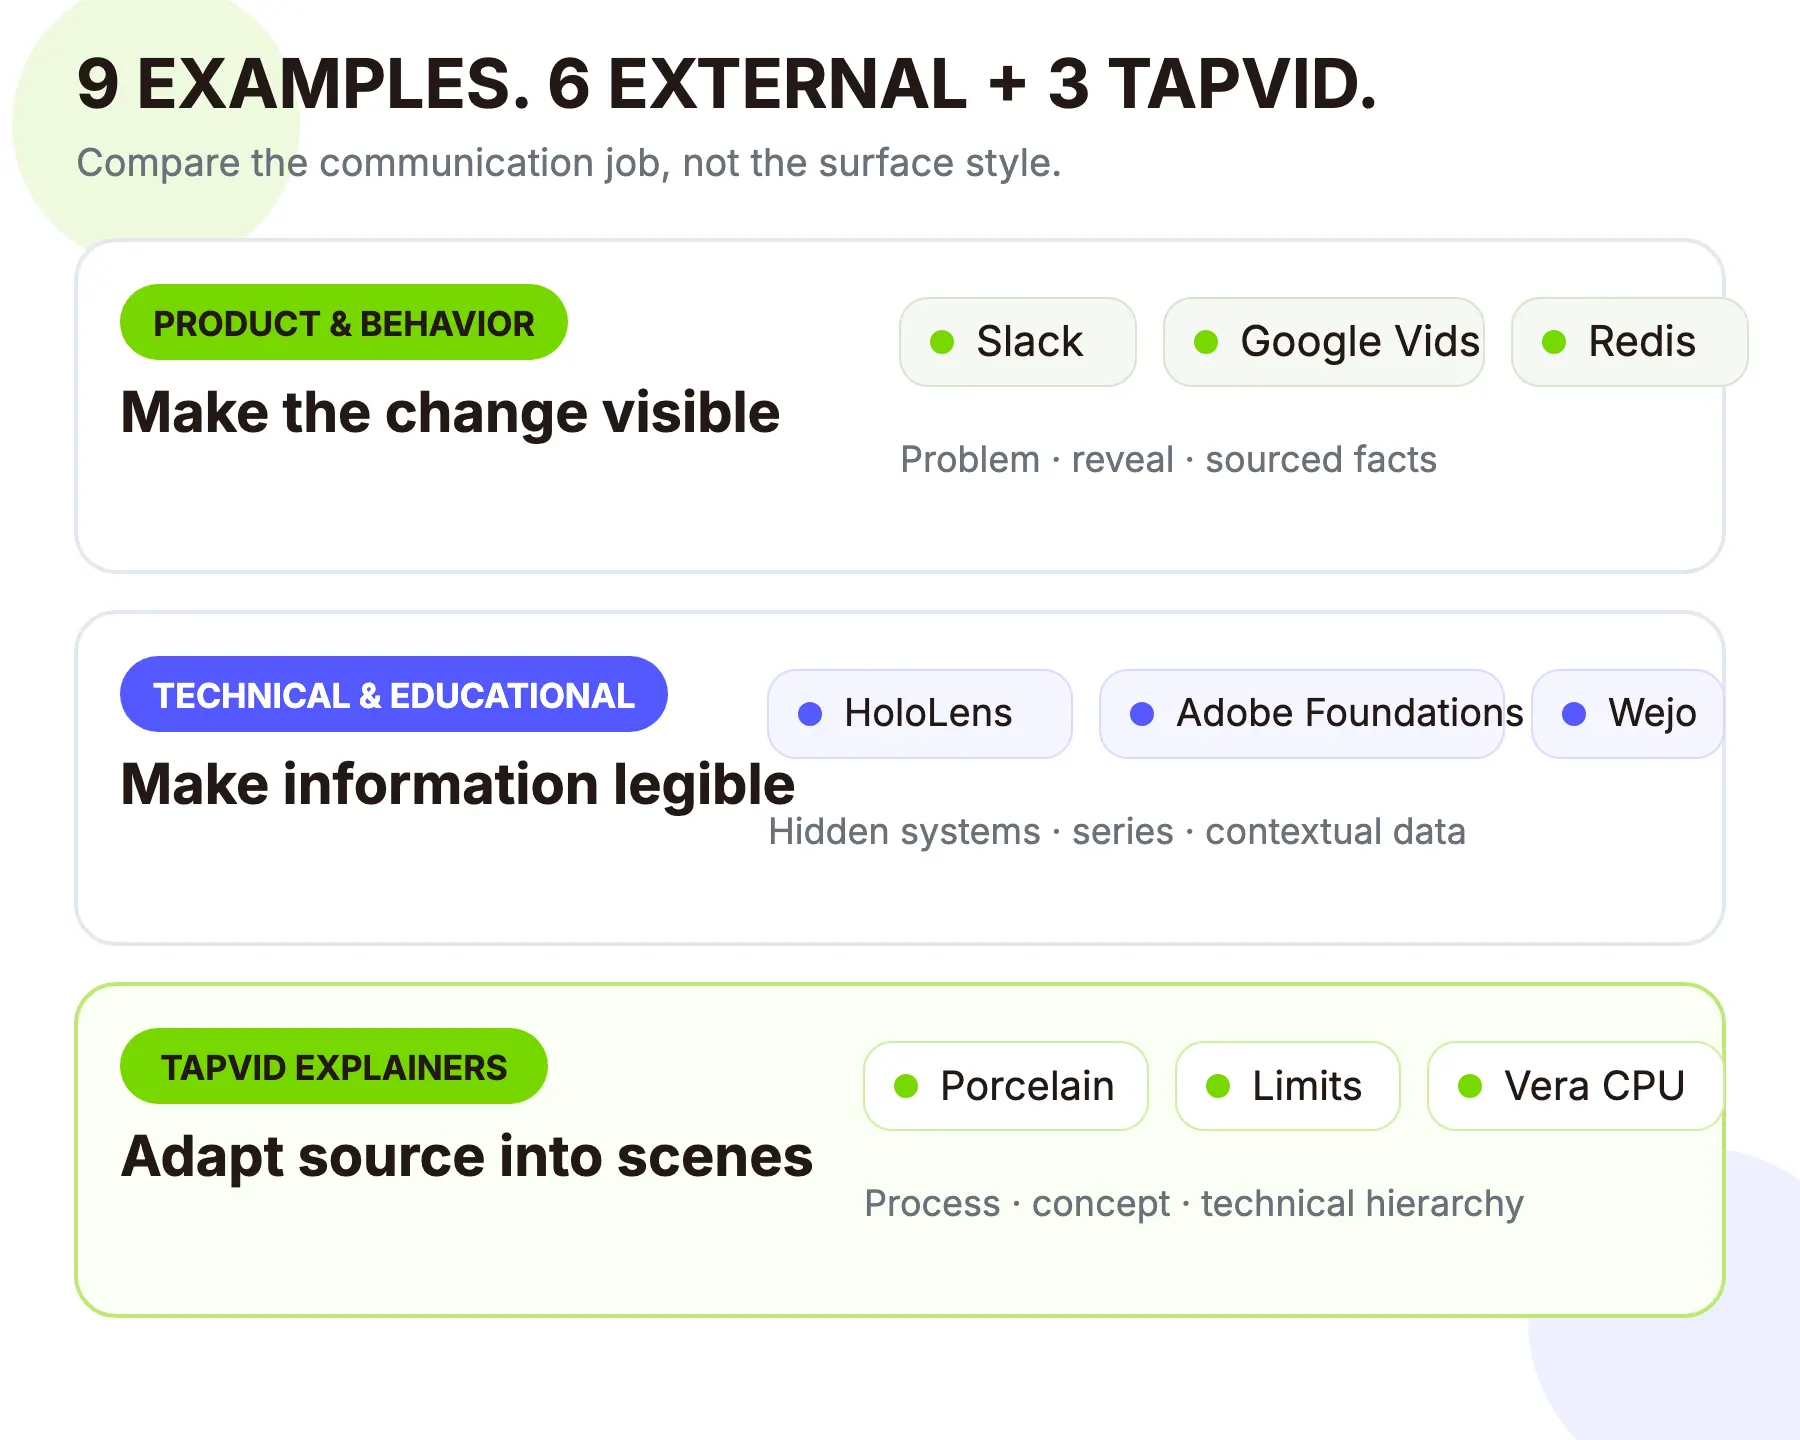Click the Make the change visible heading
1800x1440 pixels.
(x=450, y=412)
